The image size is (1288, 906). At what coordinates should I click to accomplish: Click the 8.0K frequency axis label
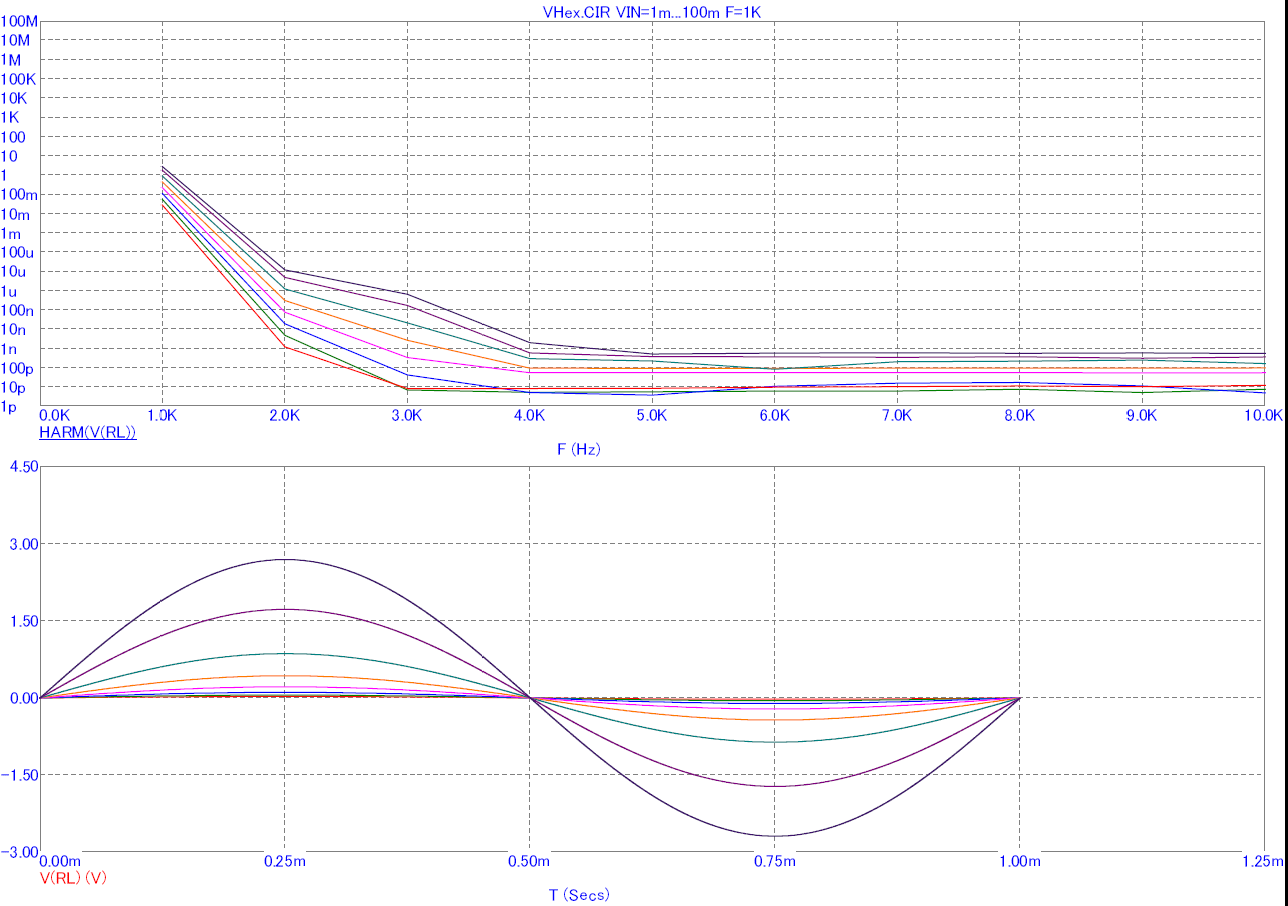[1020, 414]
